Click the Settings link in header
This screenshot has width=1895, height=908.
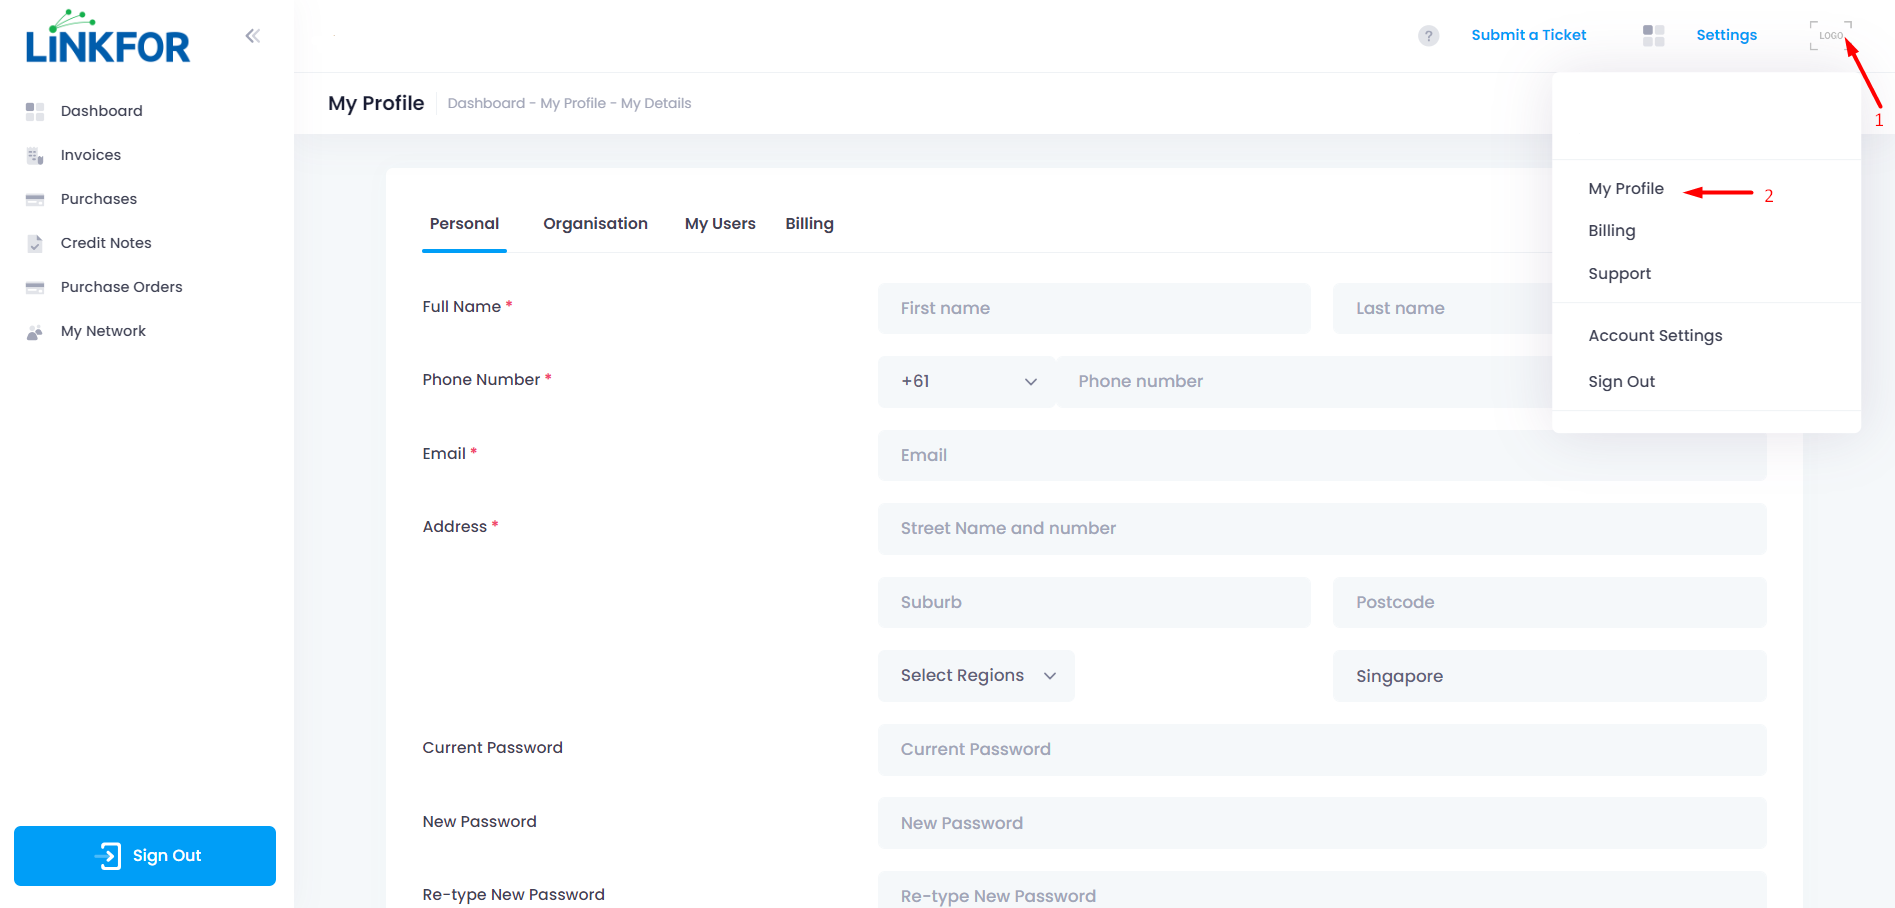click(1726, 35)
